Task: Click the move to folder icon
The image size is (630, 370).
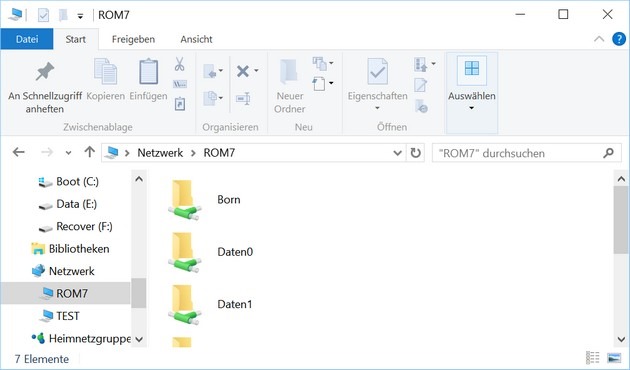Action: tap(210, 72)
